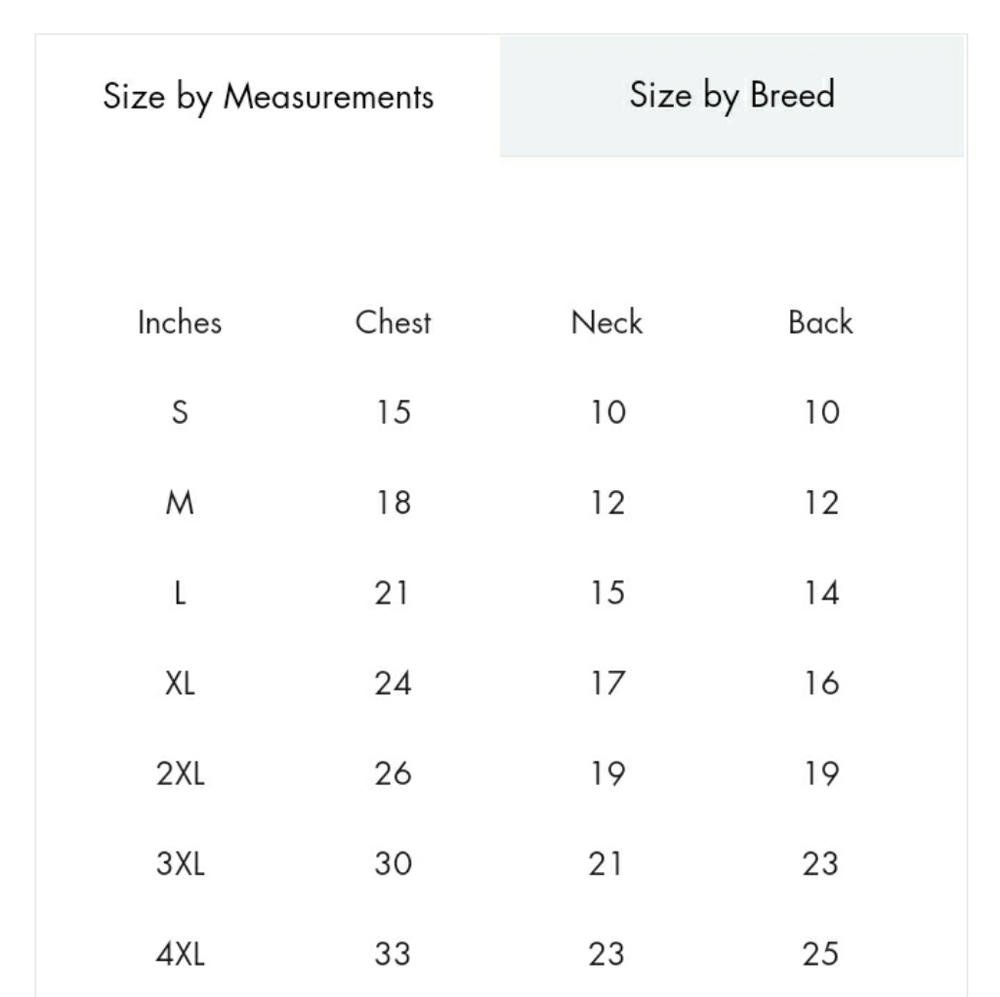The height and width of the screenshot is (997, 1000).
Task: Select the S size row label
Action: click(180, 412)
